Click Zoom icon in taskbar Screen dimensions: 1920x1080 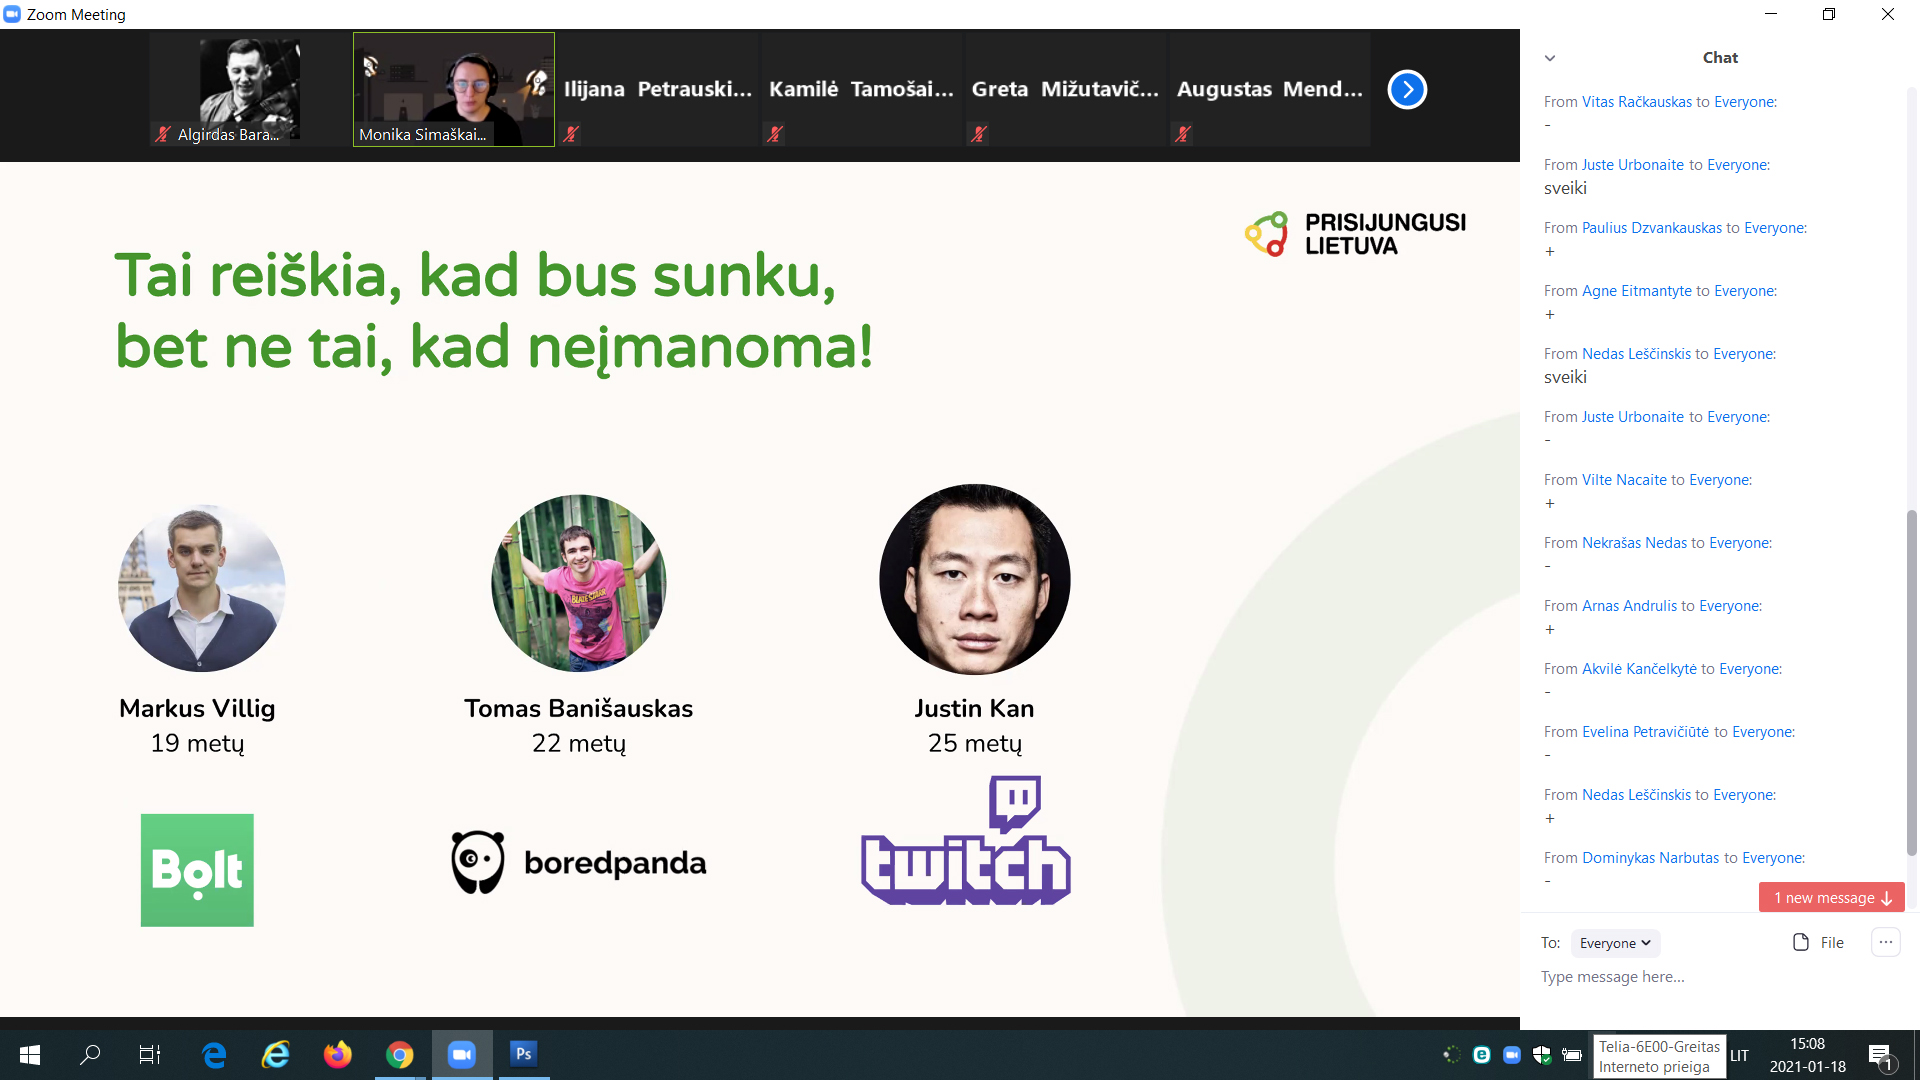point(462,1055)
